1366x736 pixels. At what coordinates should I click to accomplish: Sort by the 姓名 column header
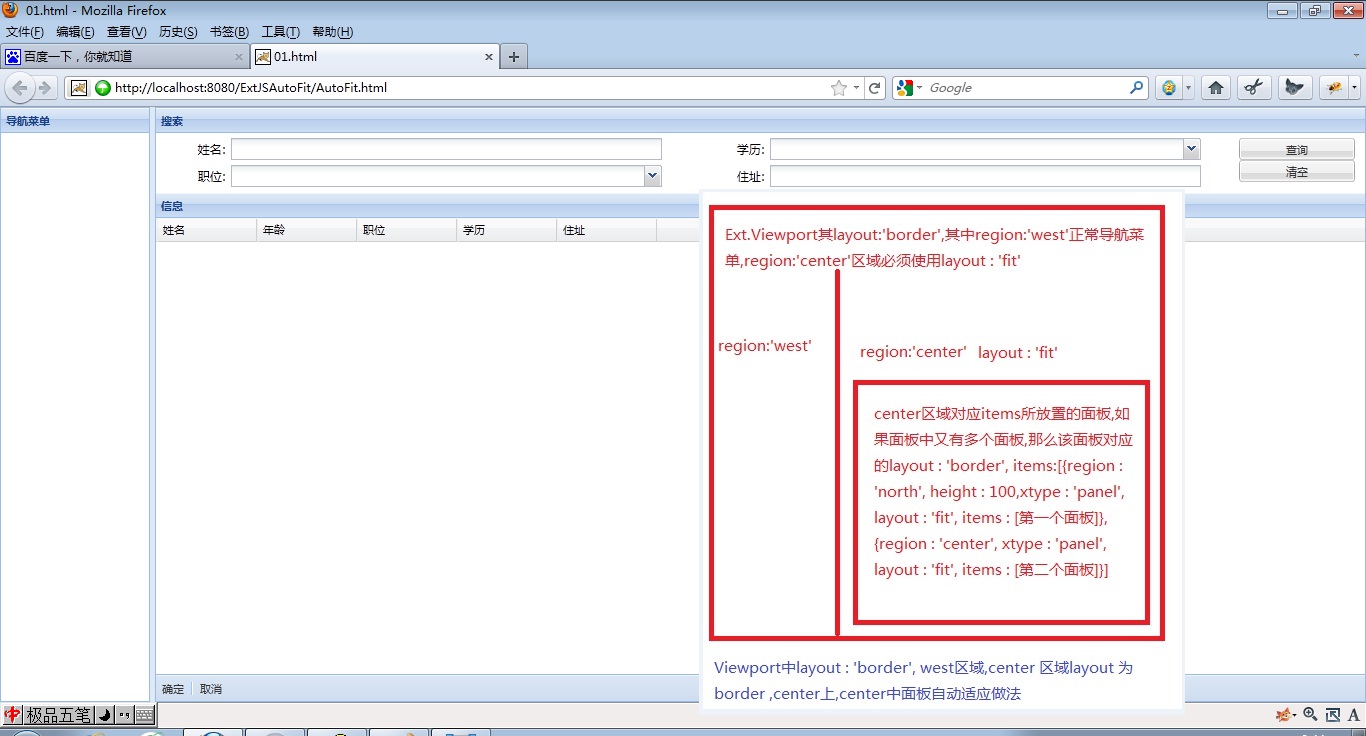point(206,230)
